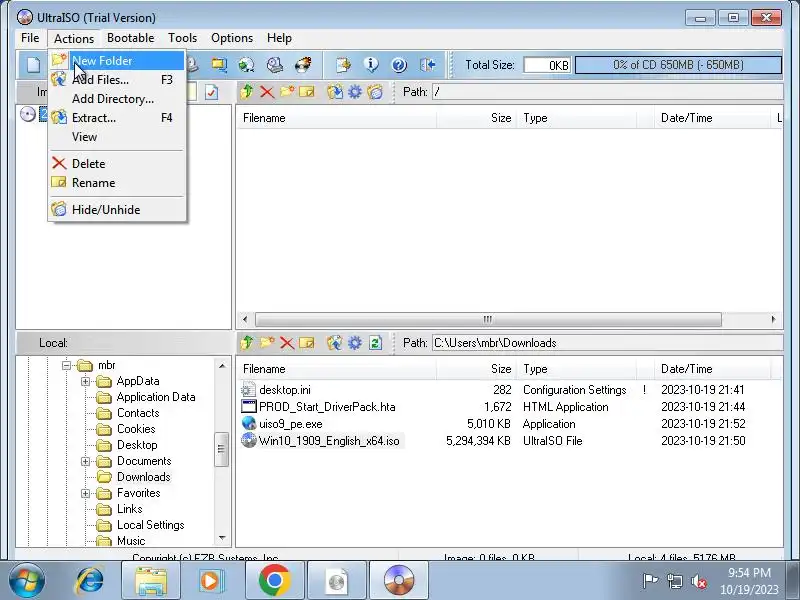Sort image files by Filename column header

[337, 118]
